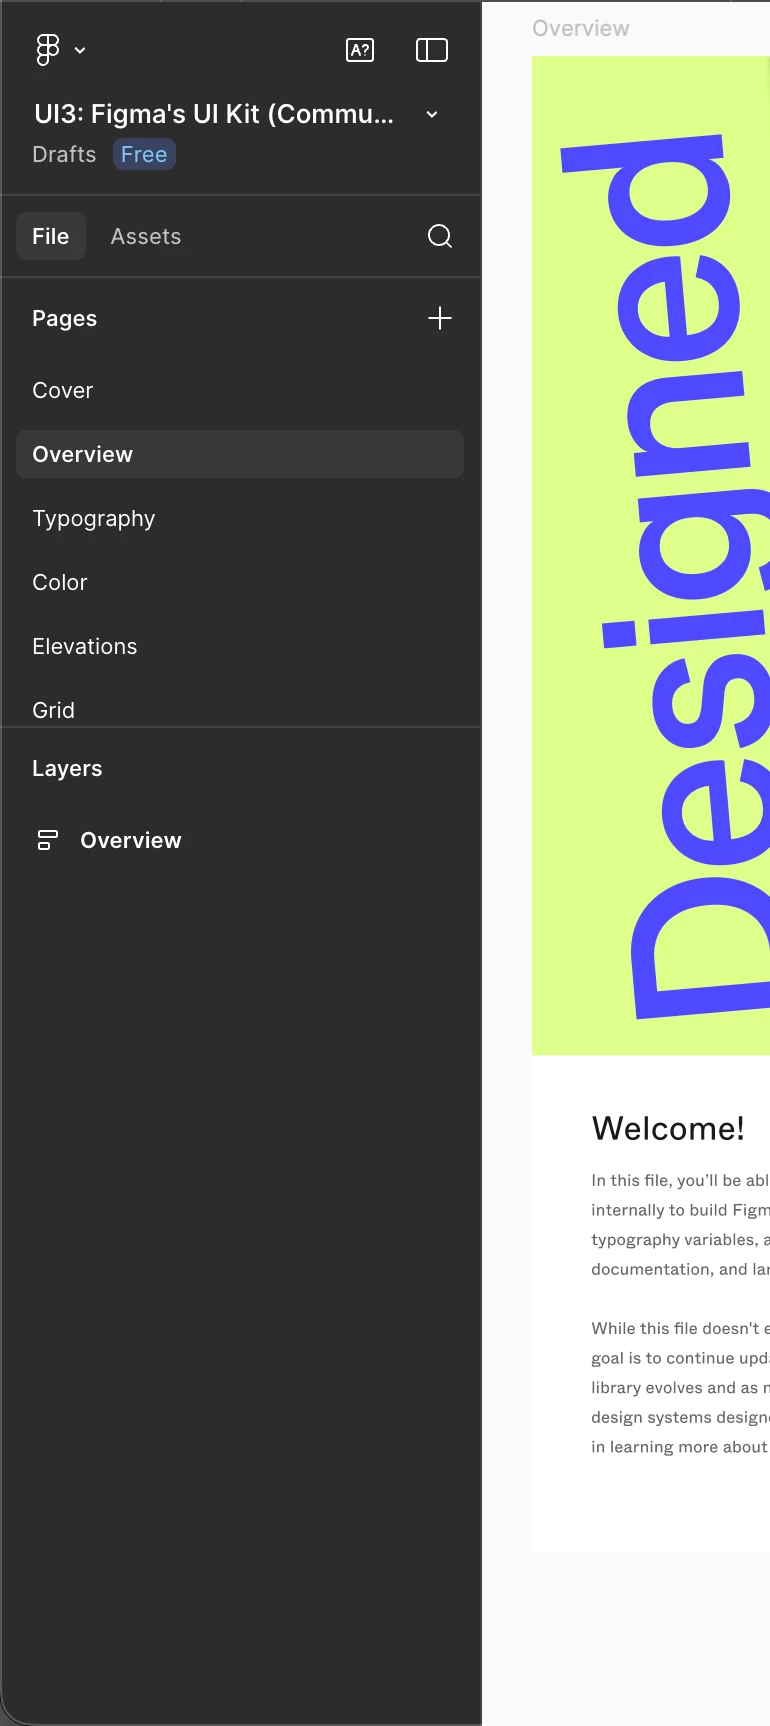Image resolution: width=770 pixels, height=1726 pixels.
Task: Open the file name dropdown chevron
Action: pos(432,114)
